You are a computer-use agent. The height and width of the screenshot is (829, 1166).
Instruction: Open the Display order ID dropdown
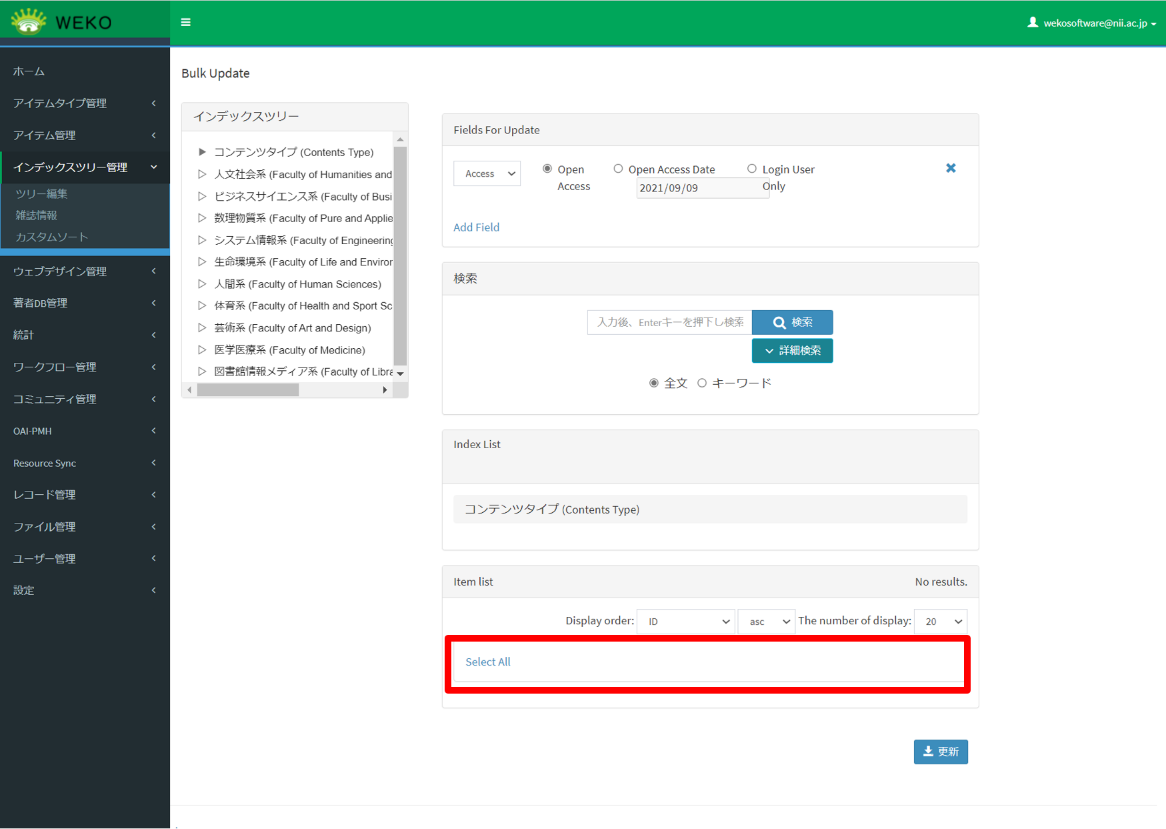coord(688,621)
